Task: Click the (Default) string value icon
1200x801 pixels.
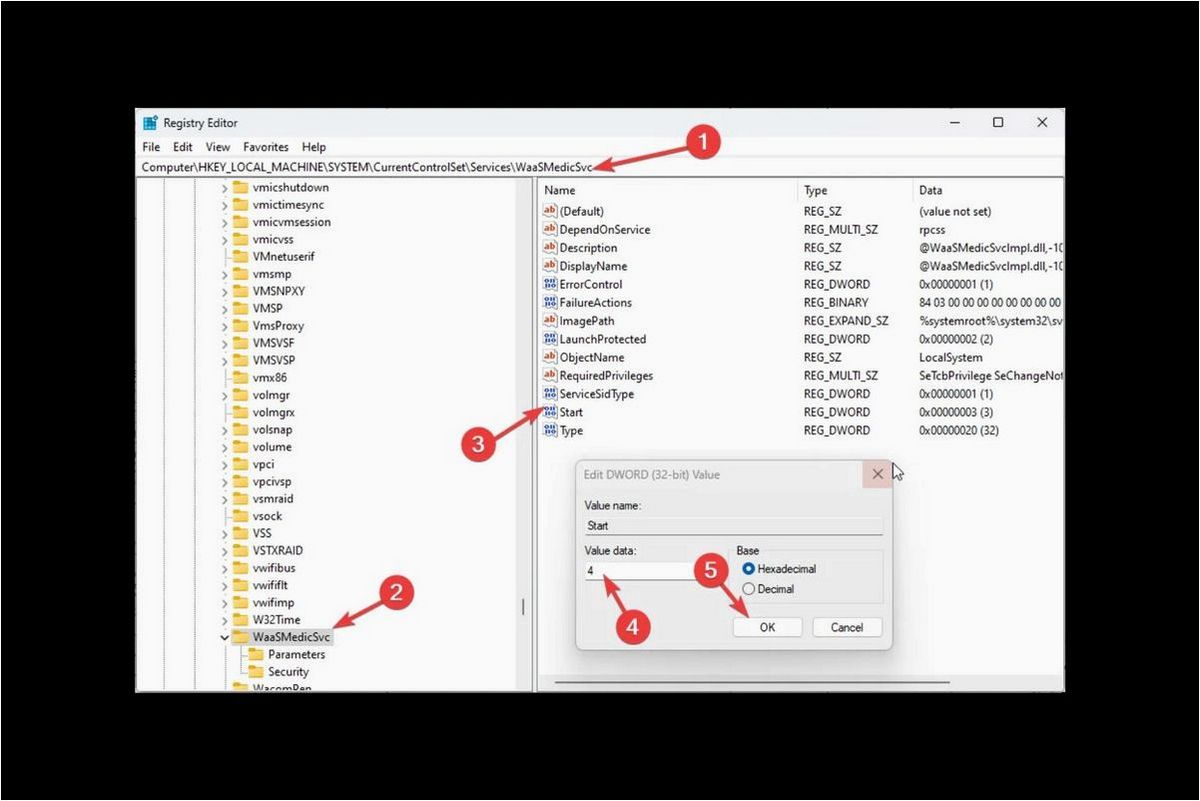Action: 549,211
